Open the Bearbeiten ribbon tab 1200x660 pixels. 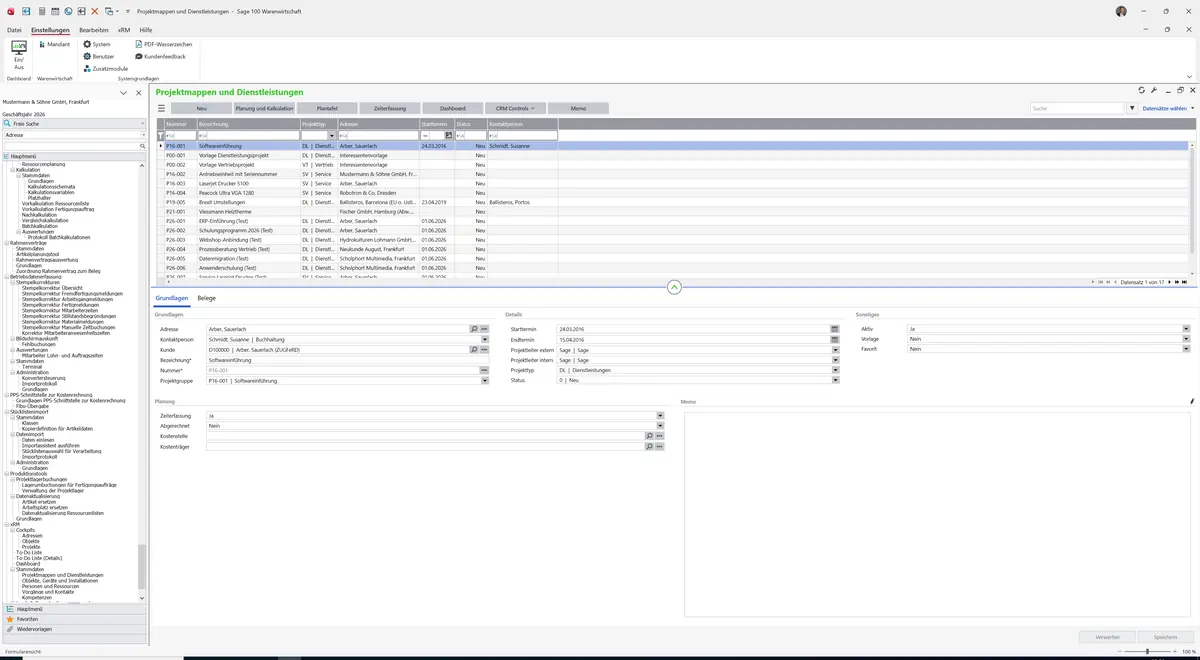point(93,30)
